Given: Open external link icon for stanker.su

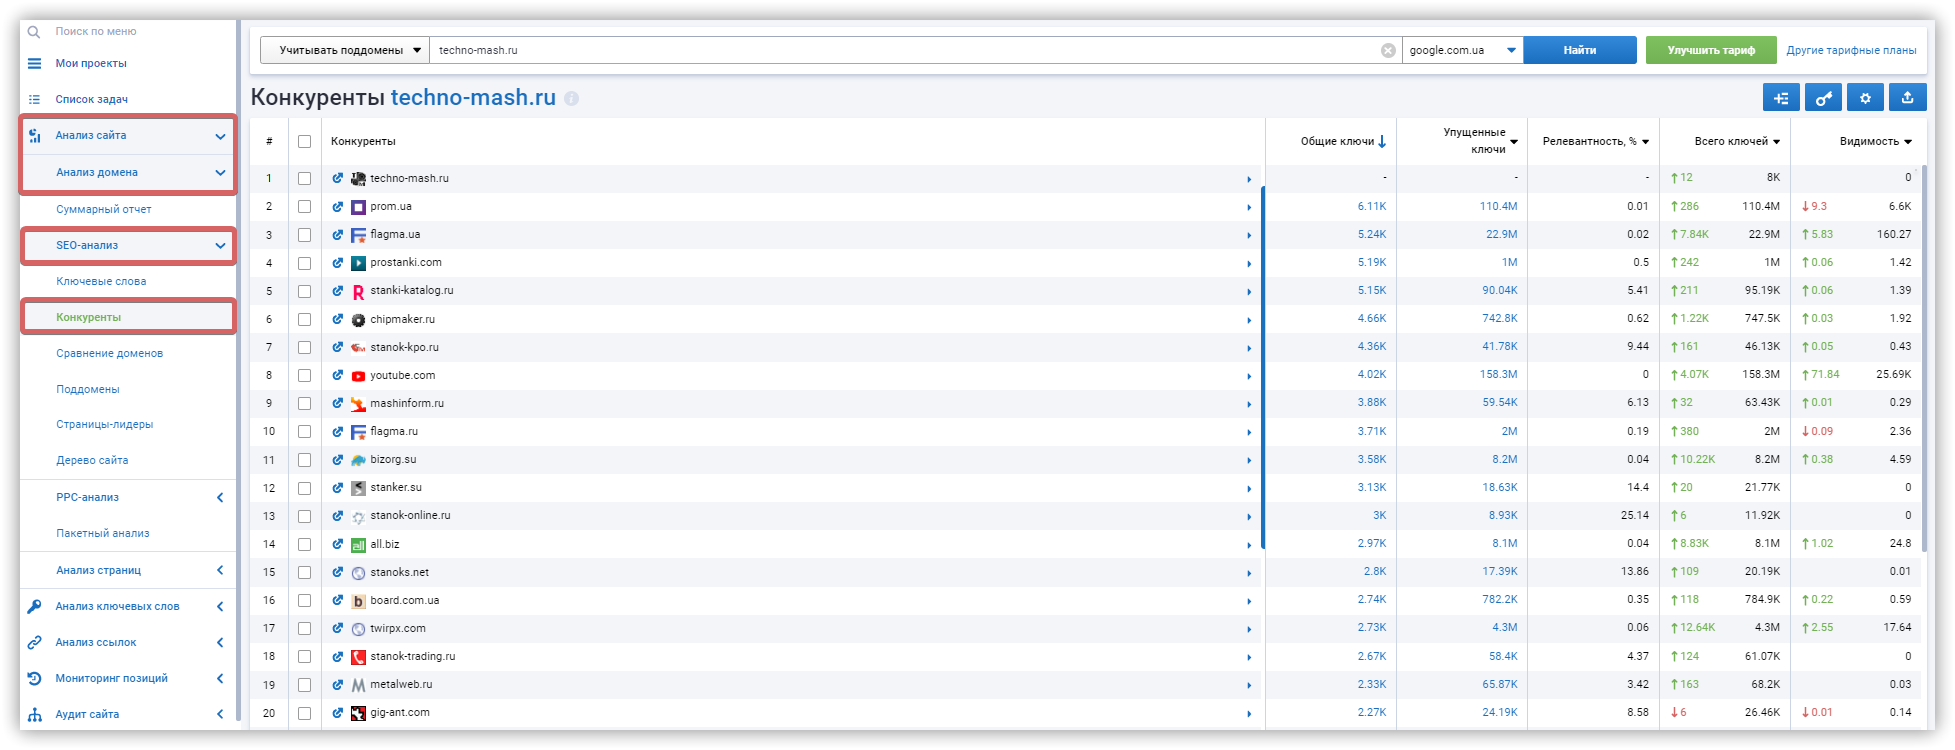Looking at the screenshot, I should 338,488.
